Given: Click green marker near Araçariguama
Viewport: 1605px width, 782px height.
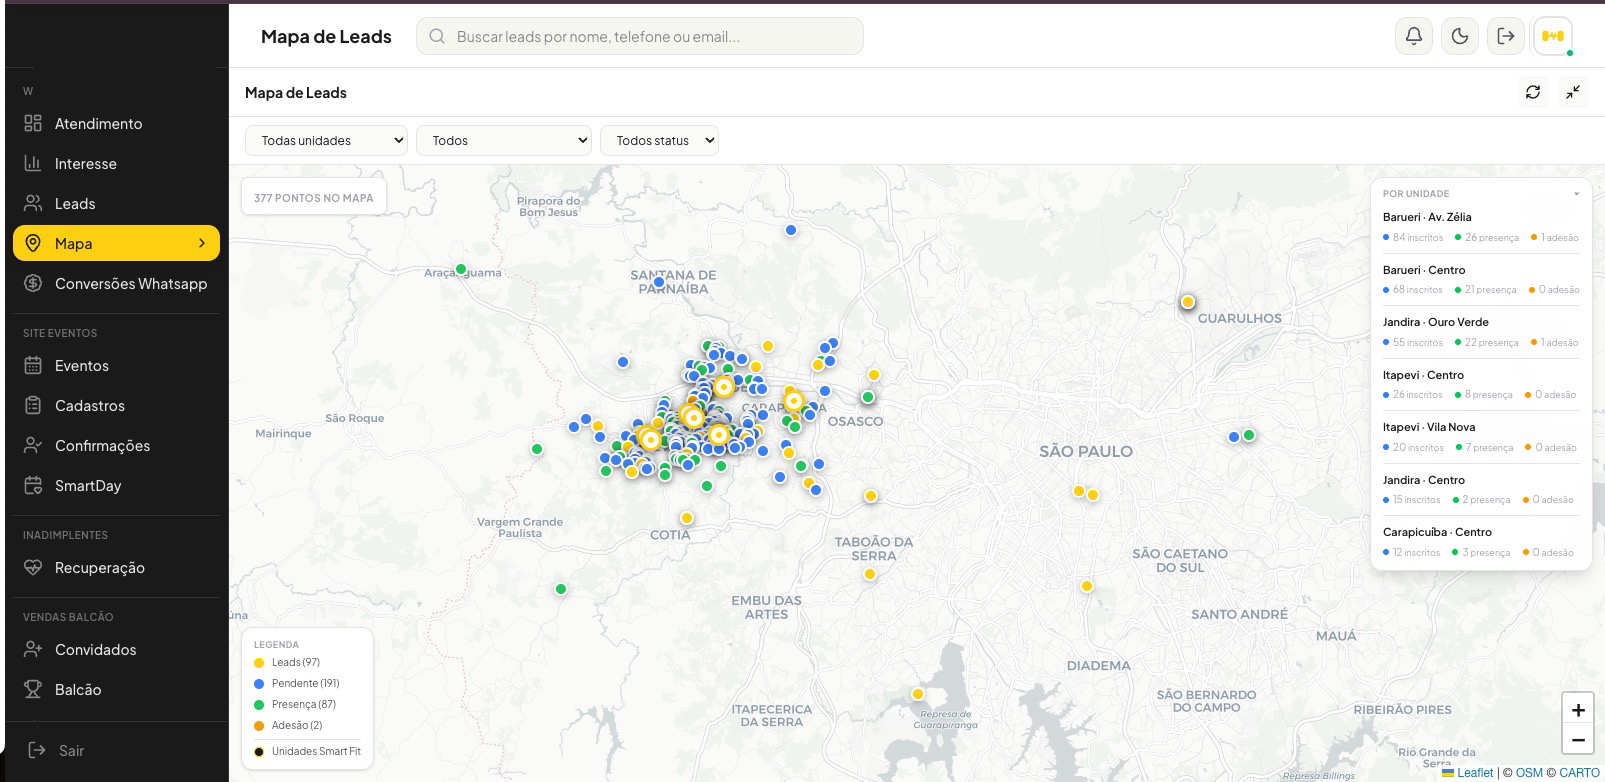Looking at the screenshot, I should click(x=461, y=269).
